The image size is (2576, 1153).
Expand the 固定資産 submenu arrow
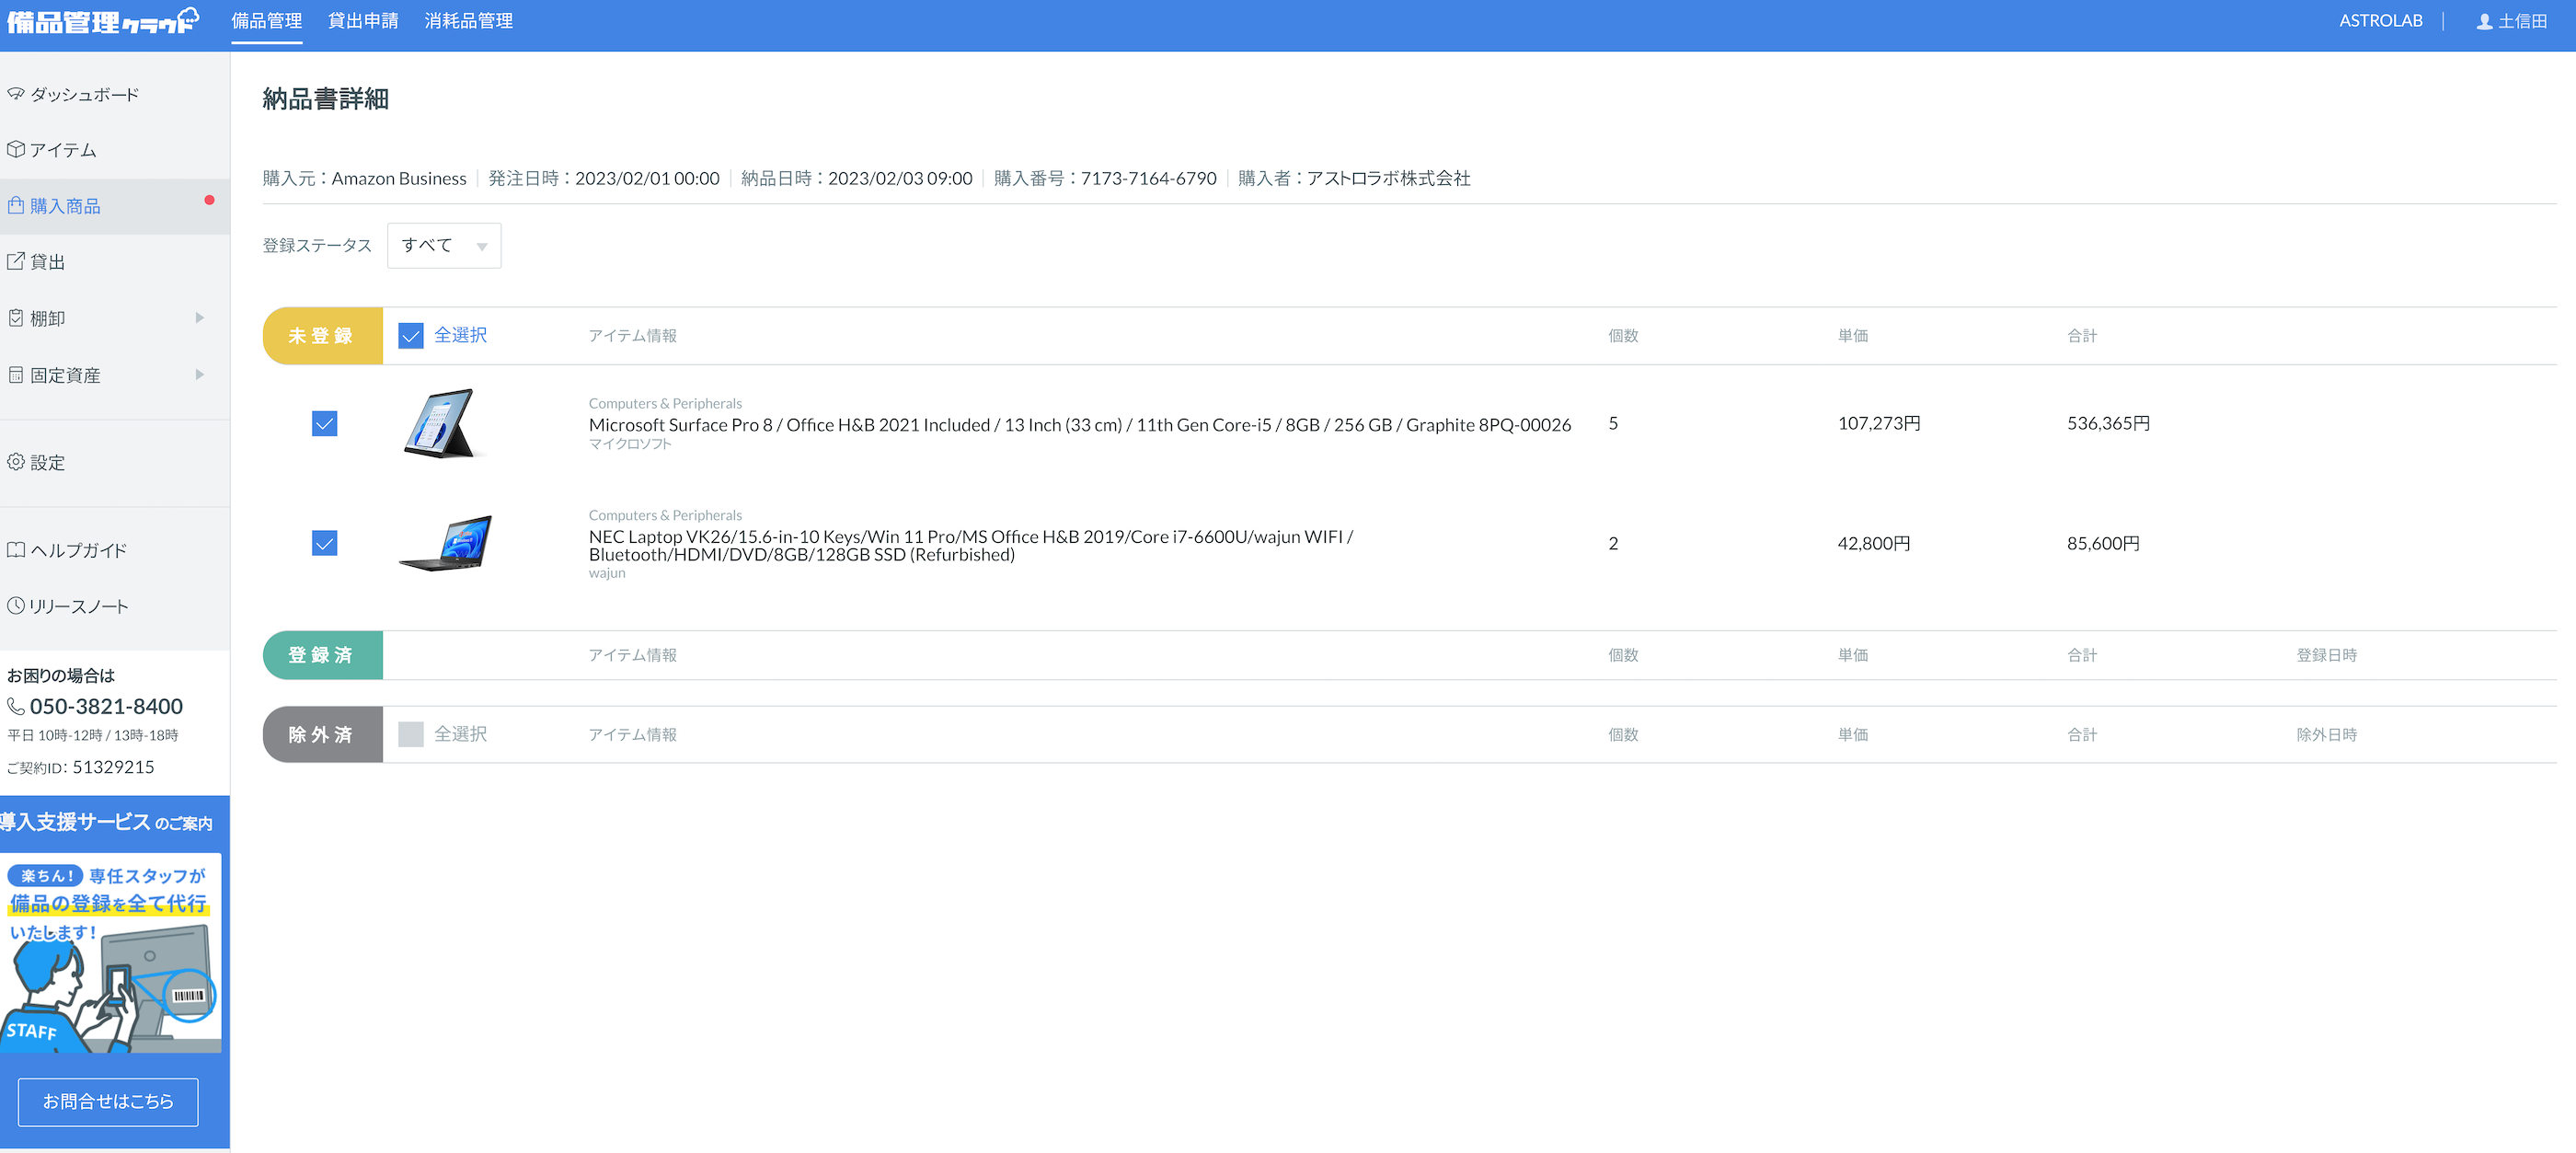click(200, 375)
